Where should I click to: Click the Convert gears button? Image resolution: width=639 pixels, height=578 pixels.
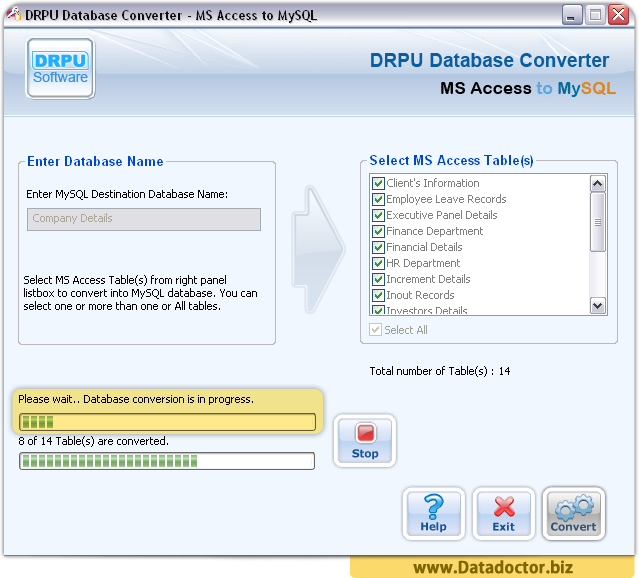click(x=573, y=514)
